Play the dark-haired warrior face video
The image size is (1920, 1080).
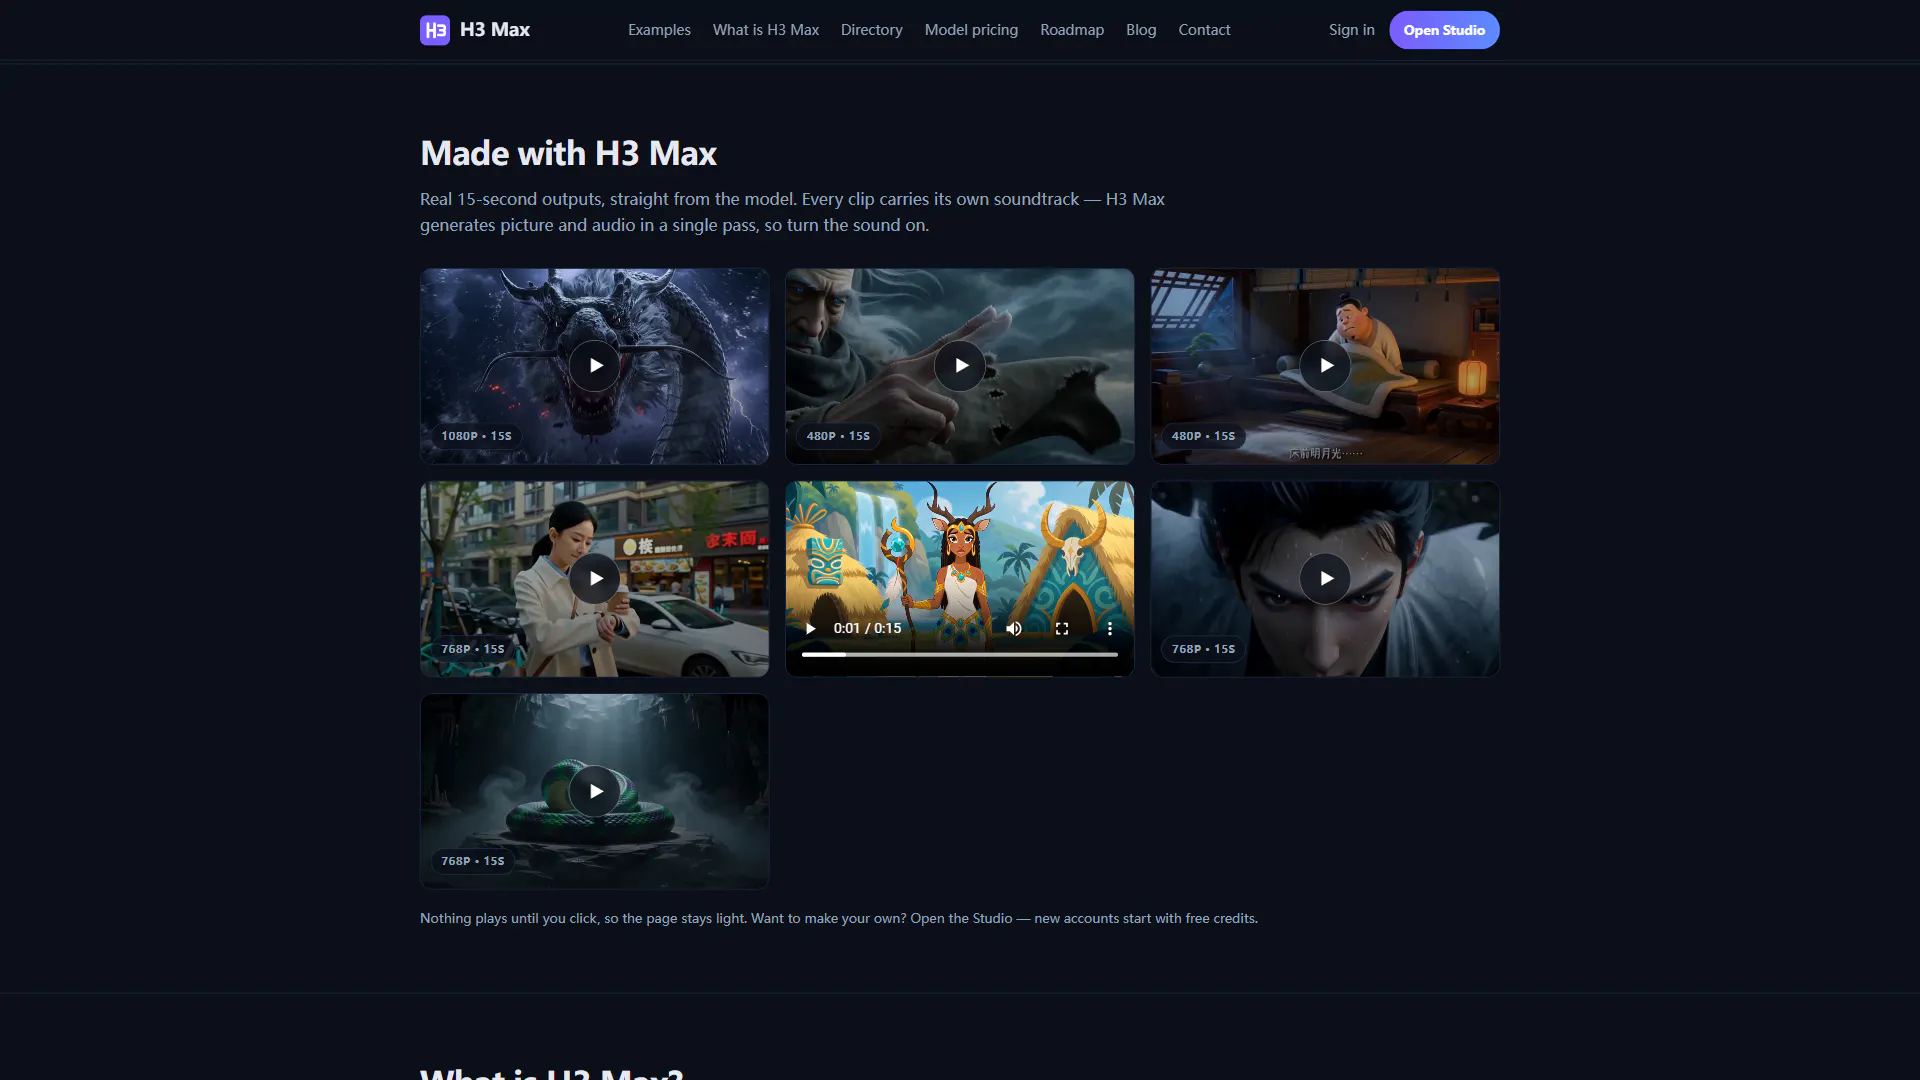point(1325,579)
